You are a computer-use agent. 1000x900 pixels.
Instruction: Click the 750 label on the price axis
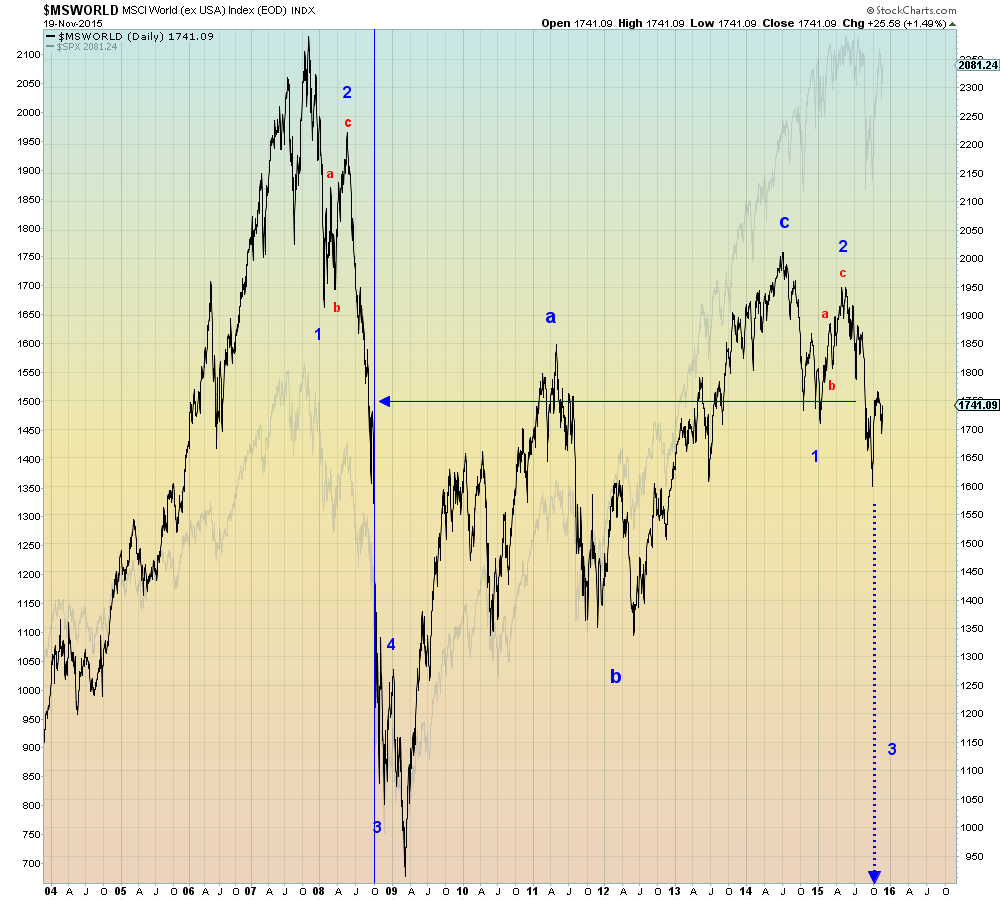coord(31,834)
